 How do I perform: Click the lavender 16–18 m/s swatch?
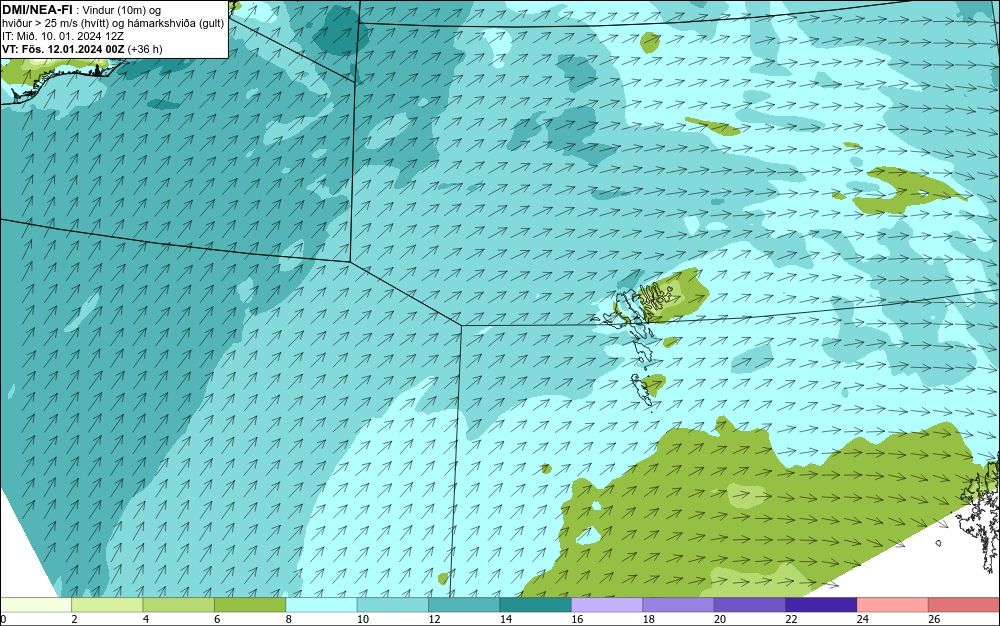607,605
